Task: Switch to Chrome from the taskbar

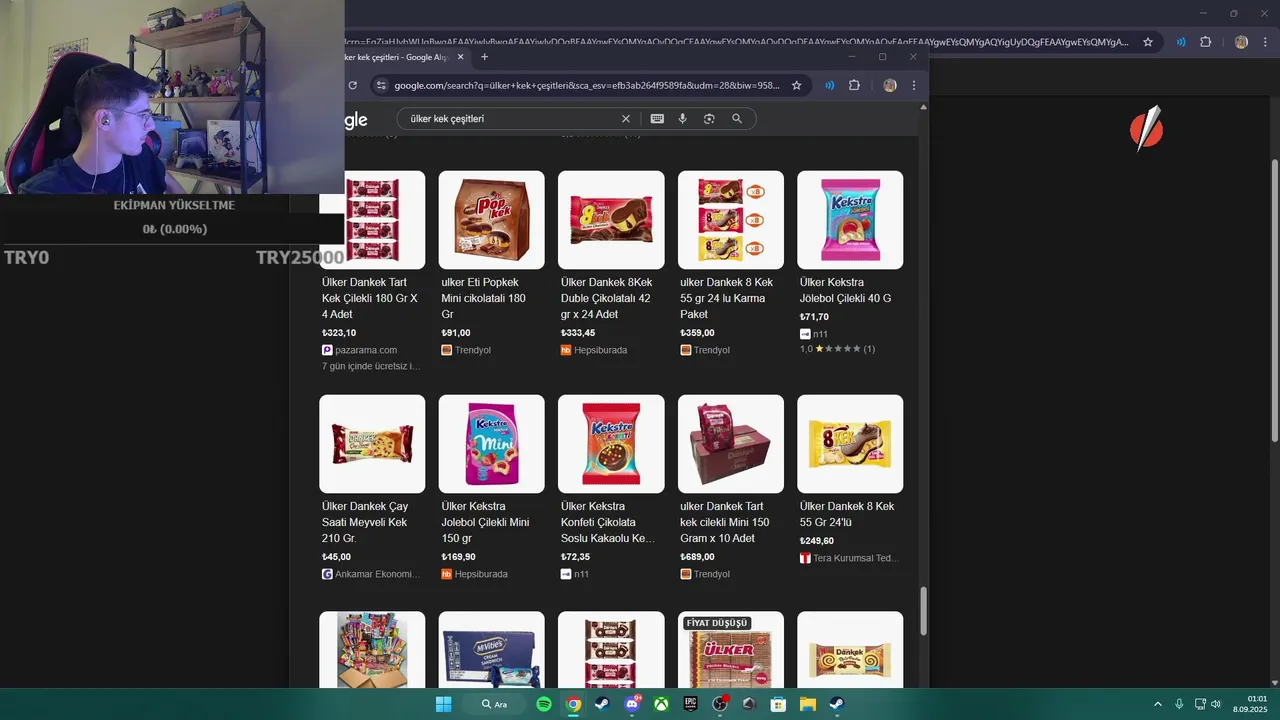Action: click(x=573, y=704)
